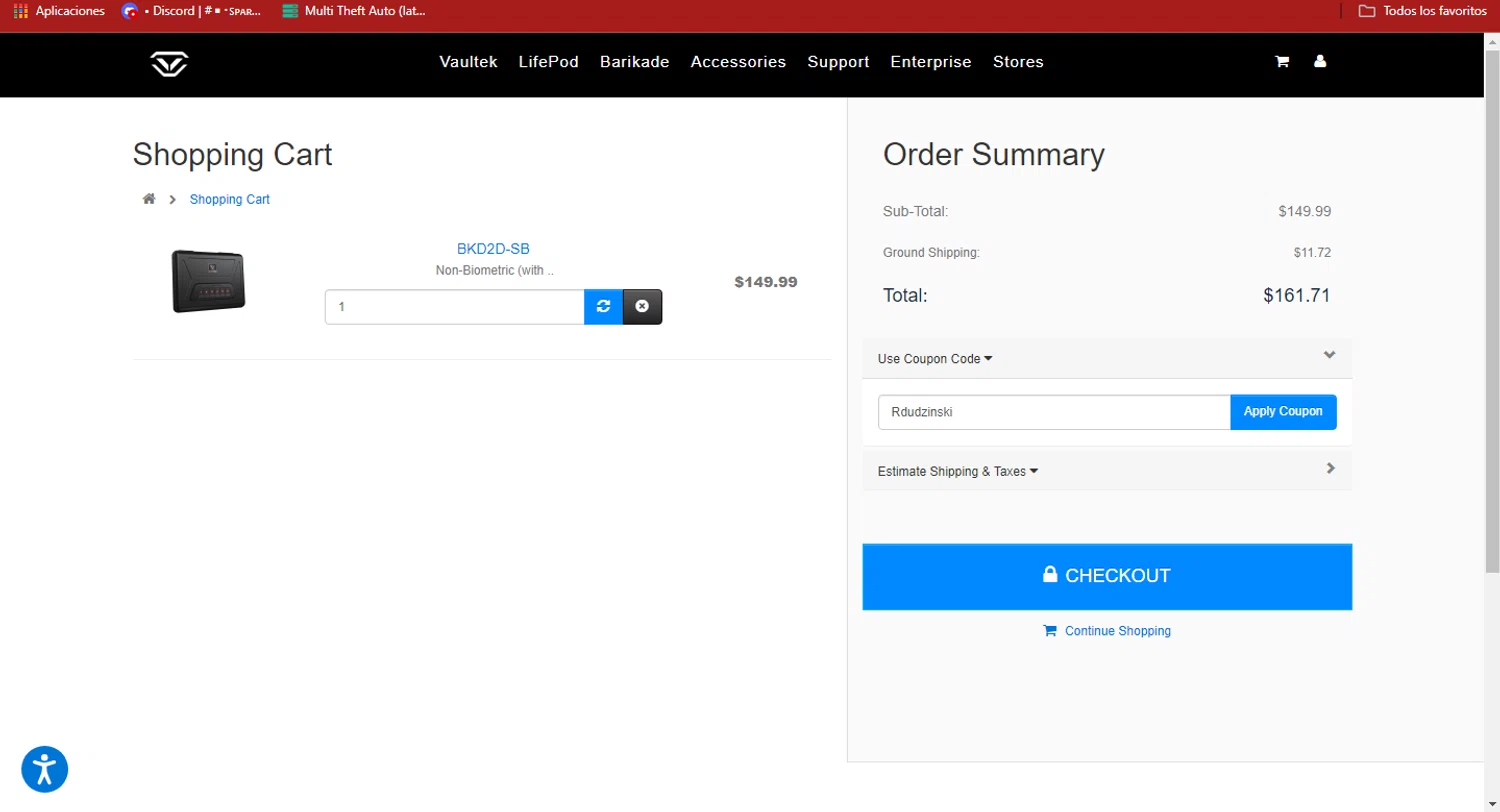This screenshot has height=812, width=1500.
Task: Click the Order Summary heading
Action: click(994, 155)
